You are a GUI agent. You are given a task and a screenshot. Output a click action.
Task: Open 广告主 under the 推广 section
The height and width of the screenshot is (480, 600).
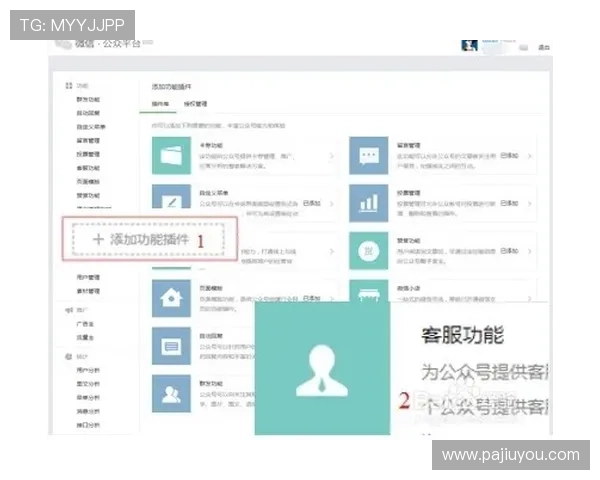click(85, 324)
